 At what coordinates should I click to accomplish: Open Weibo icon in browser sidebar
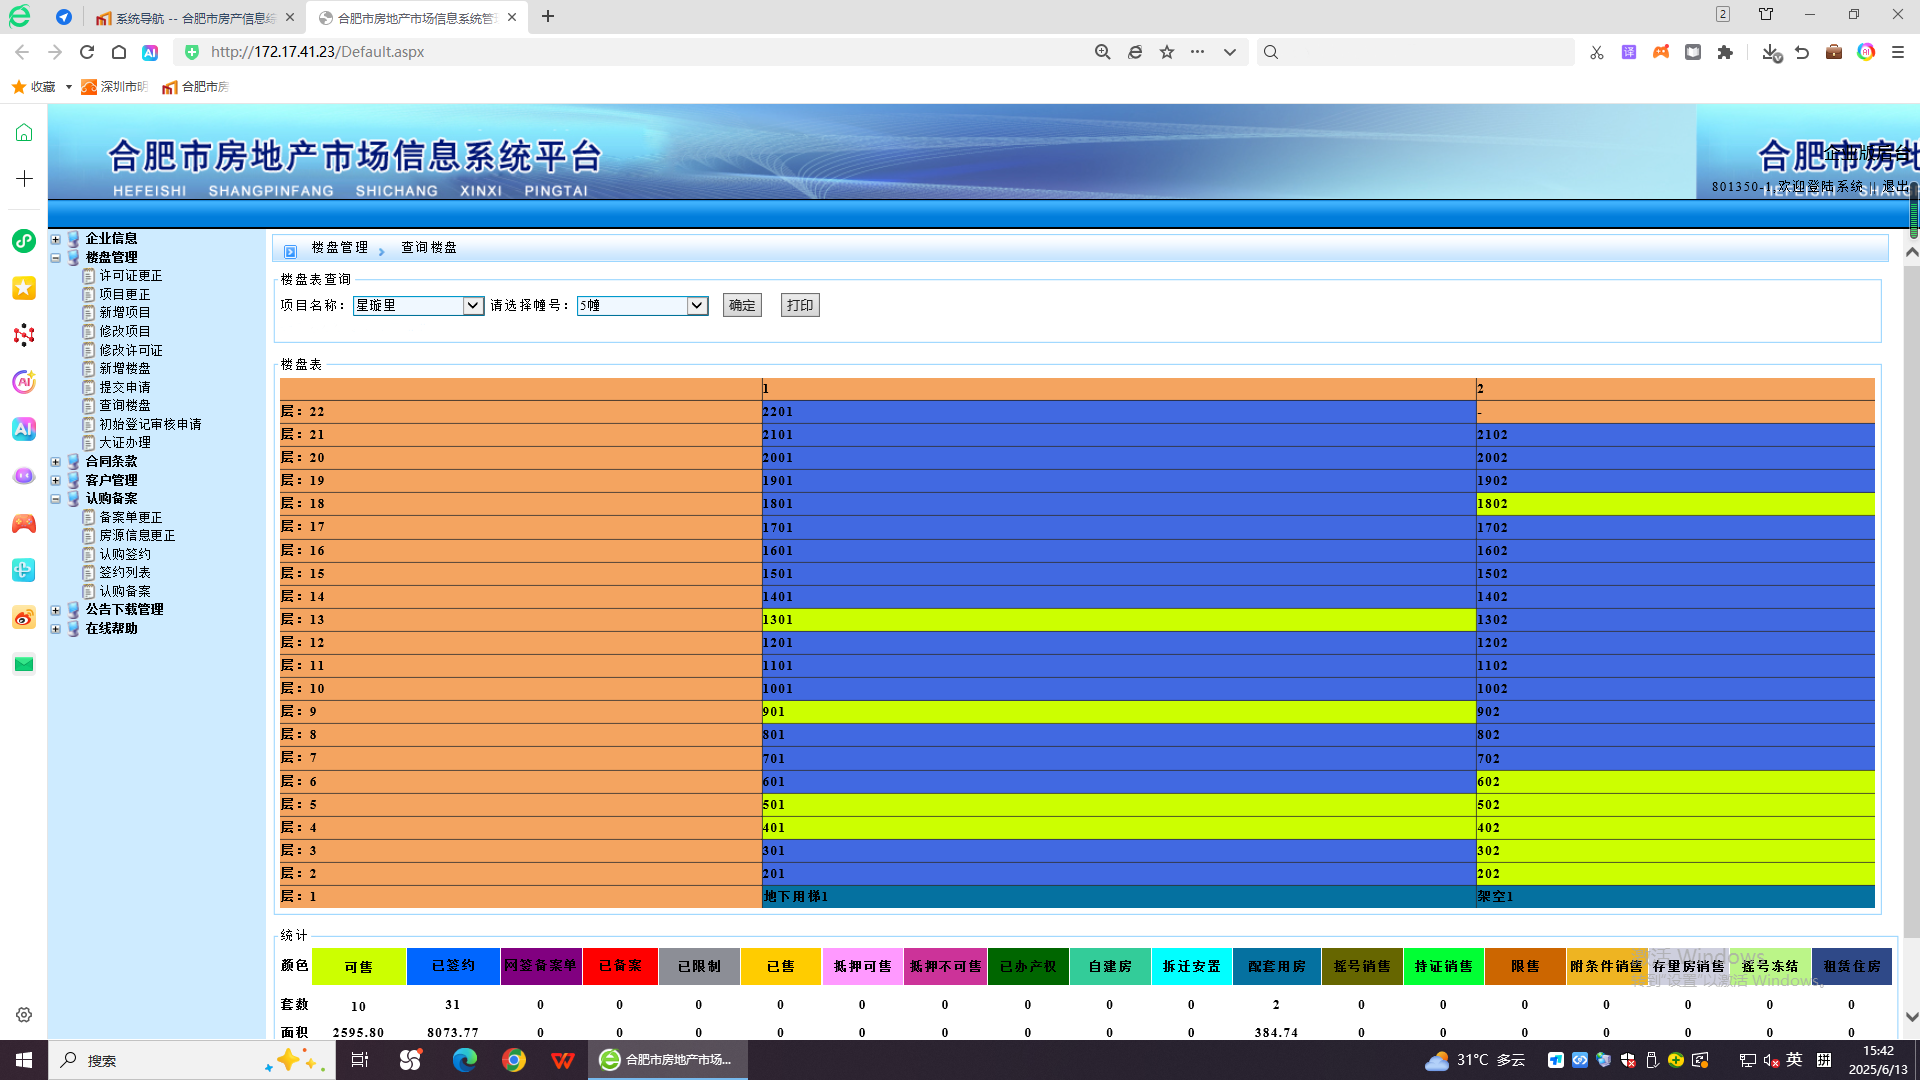(24, 618)
